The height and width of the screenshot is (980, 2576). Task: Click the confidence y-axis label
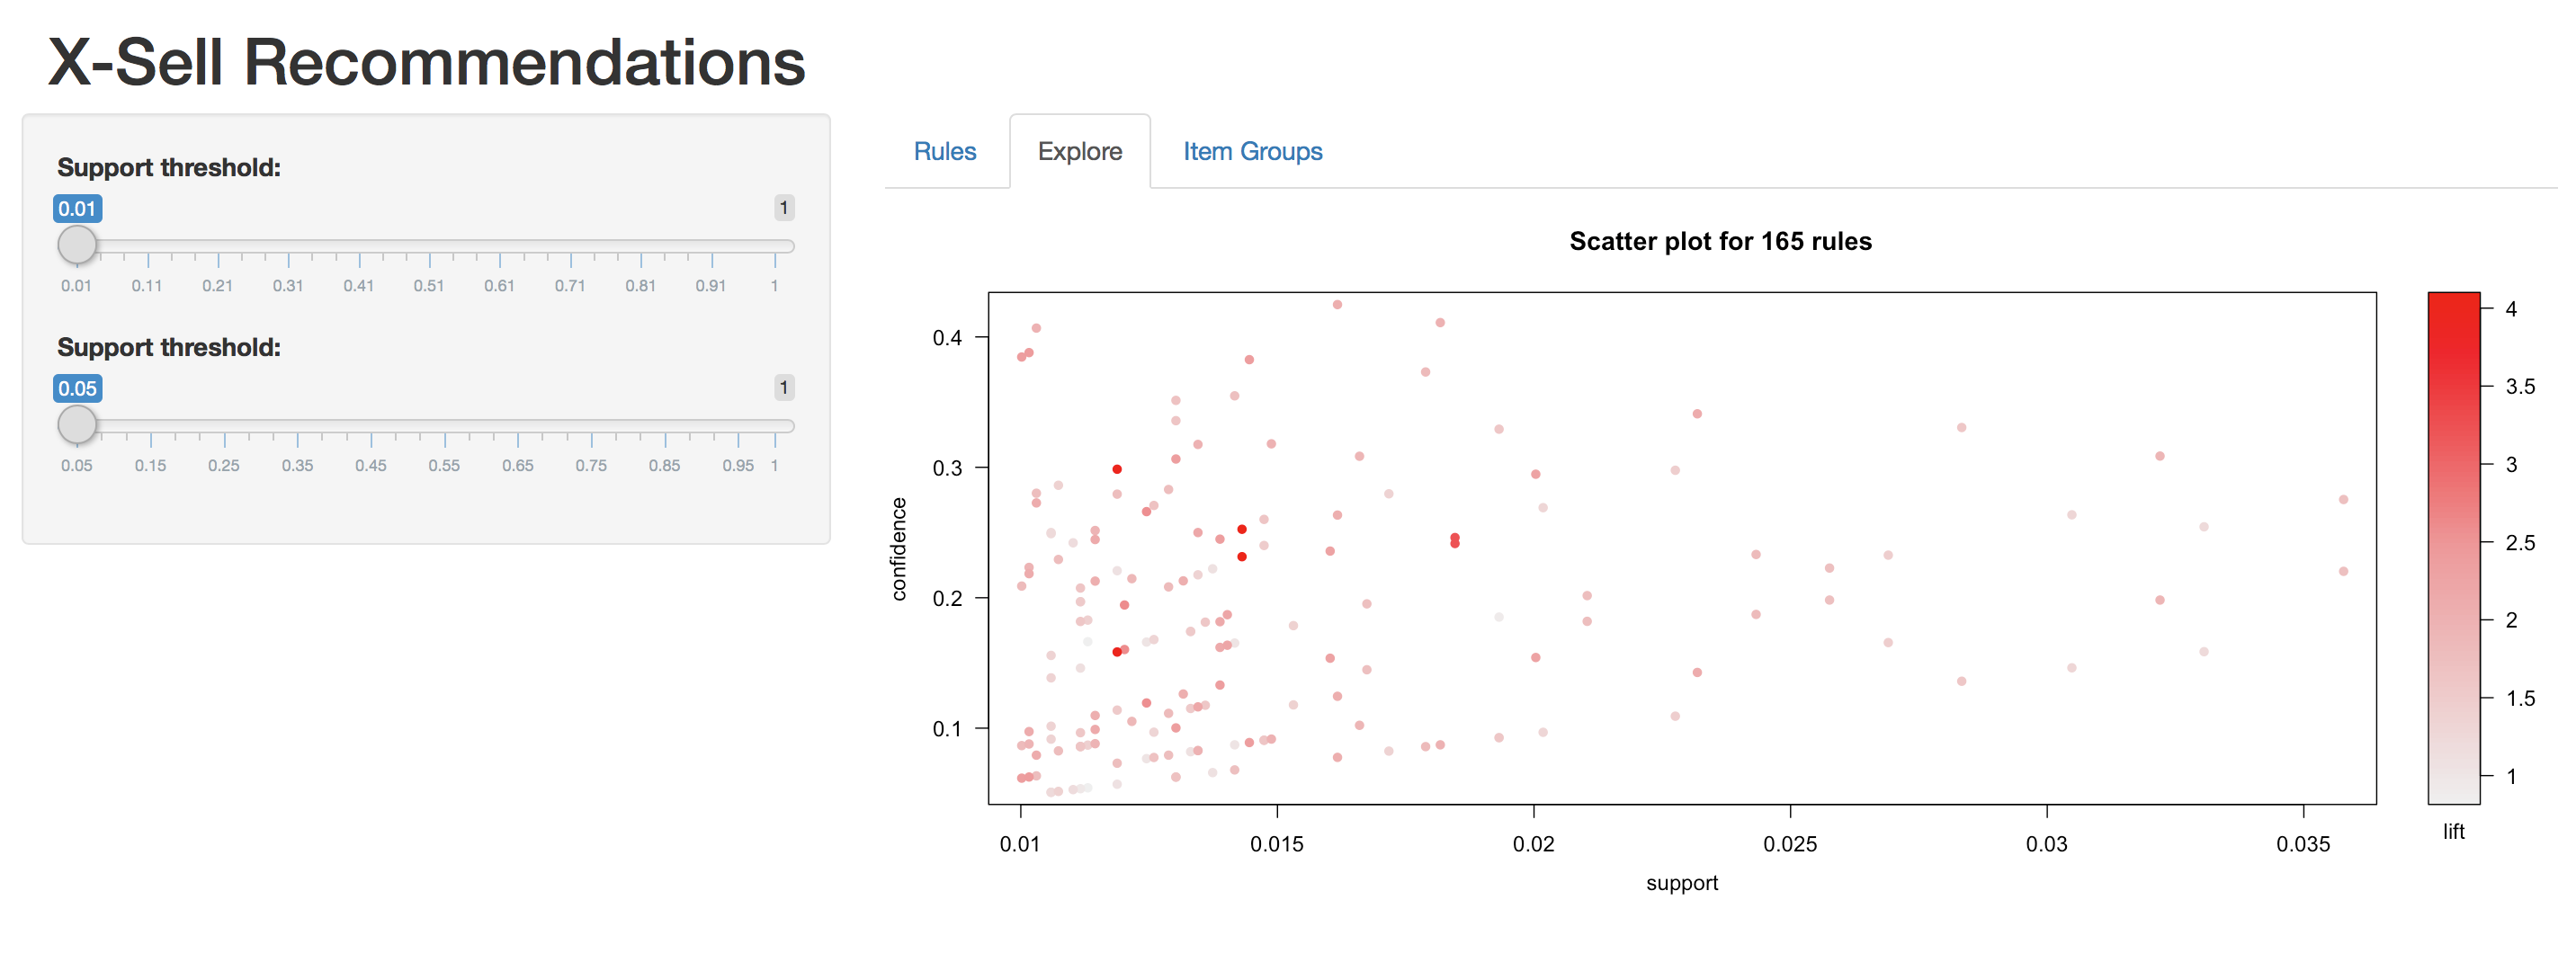click(x=898, y=549)
